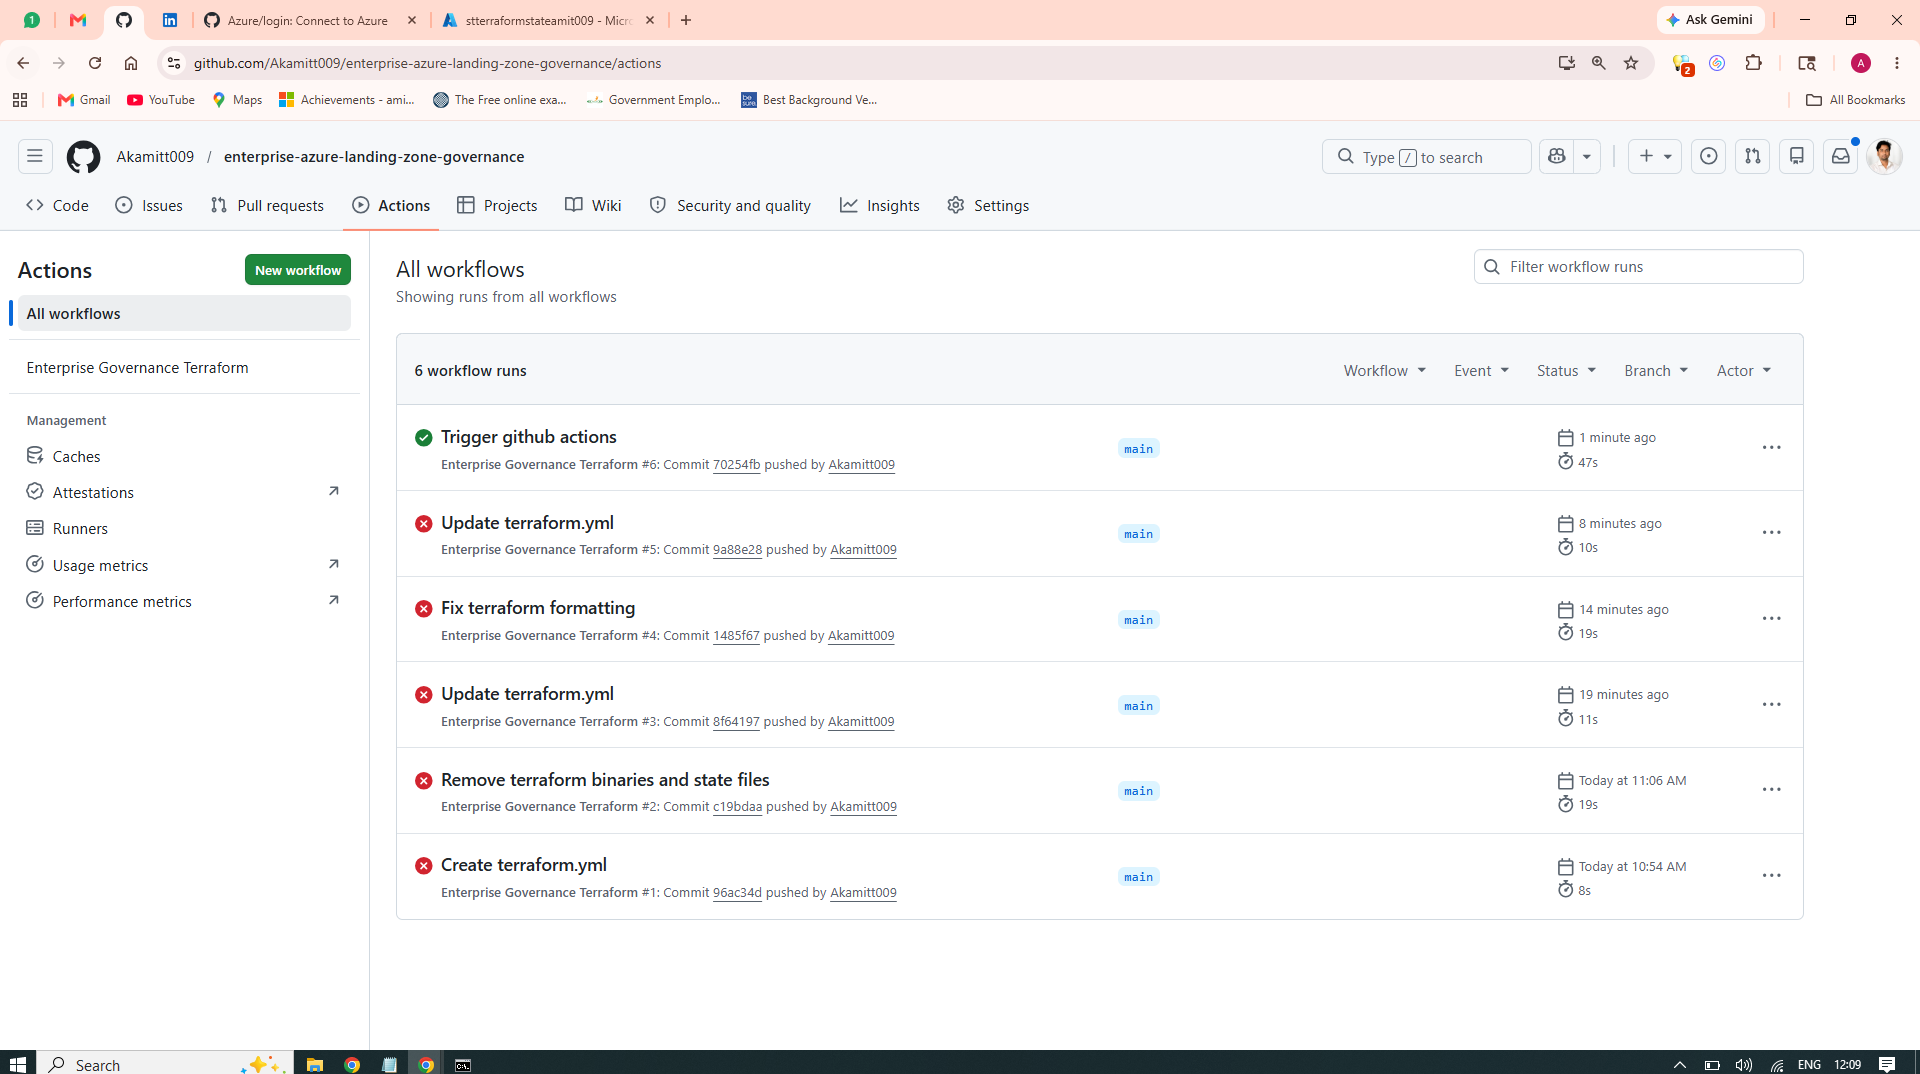This screenshot has height=1074, width=1920.
Task: Open the Fix terraform formatting run
Action: (x=538, y=608)
